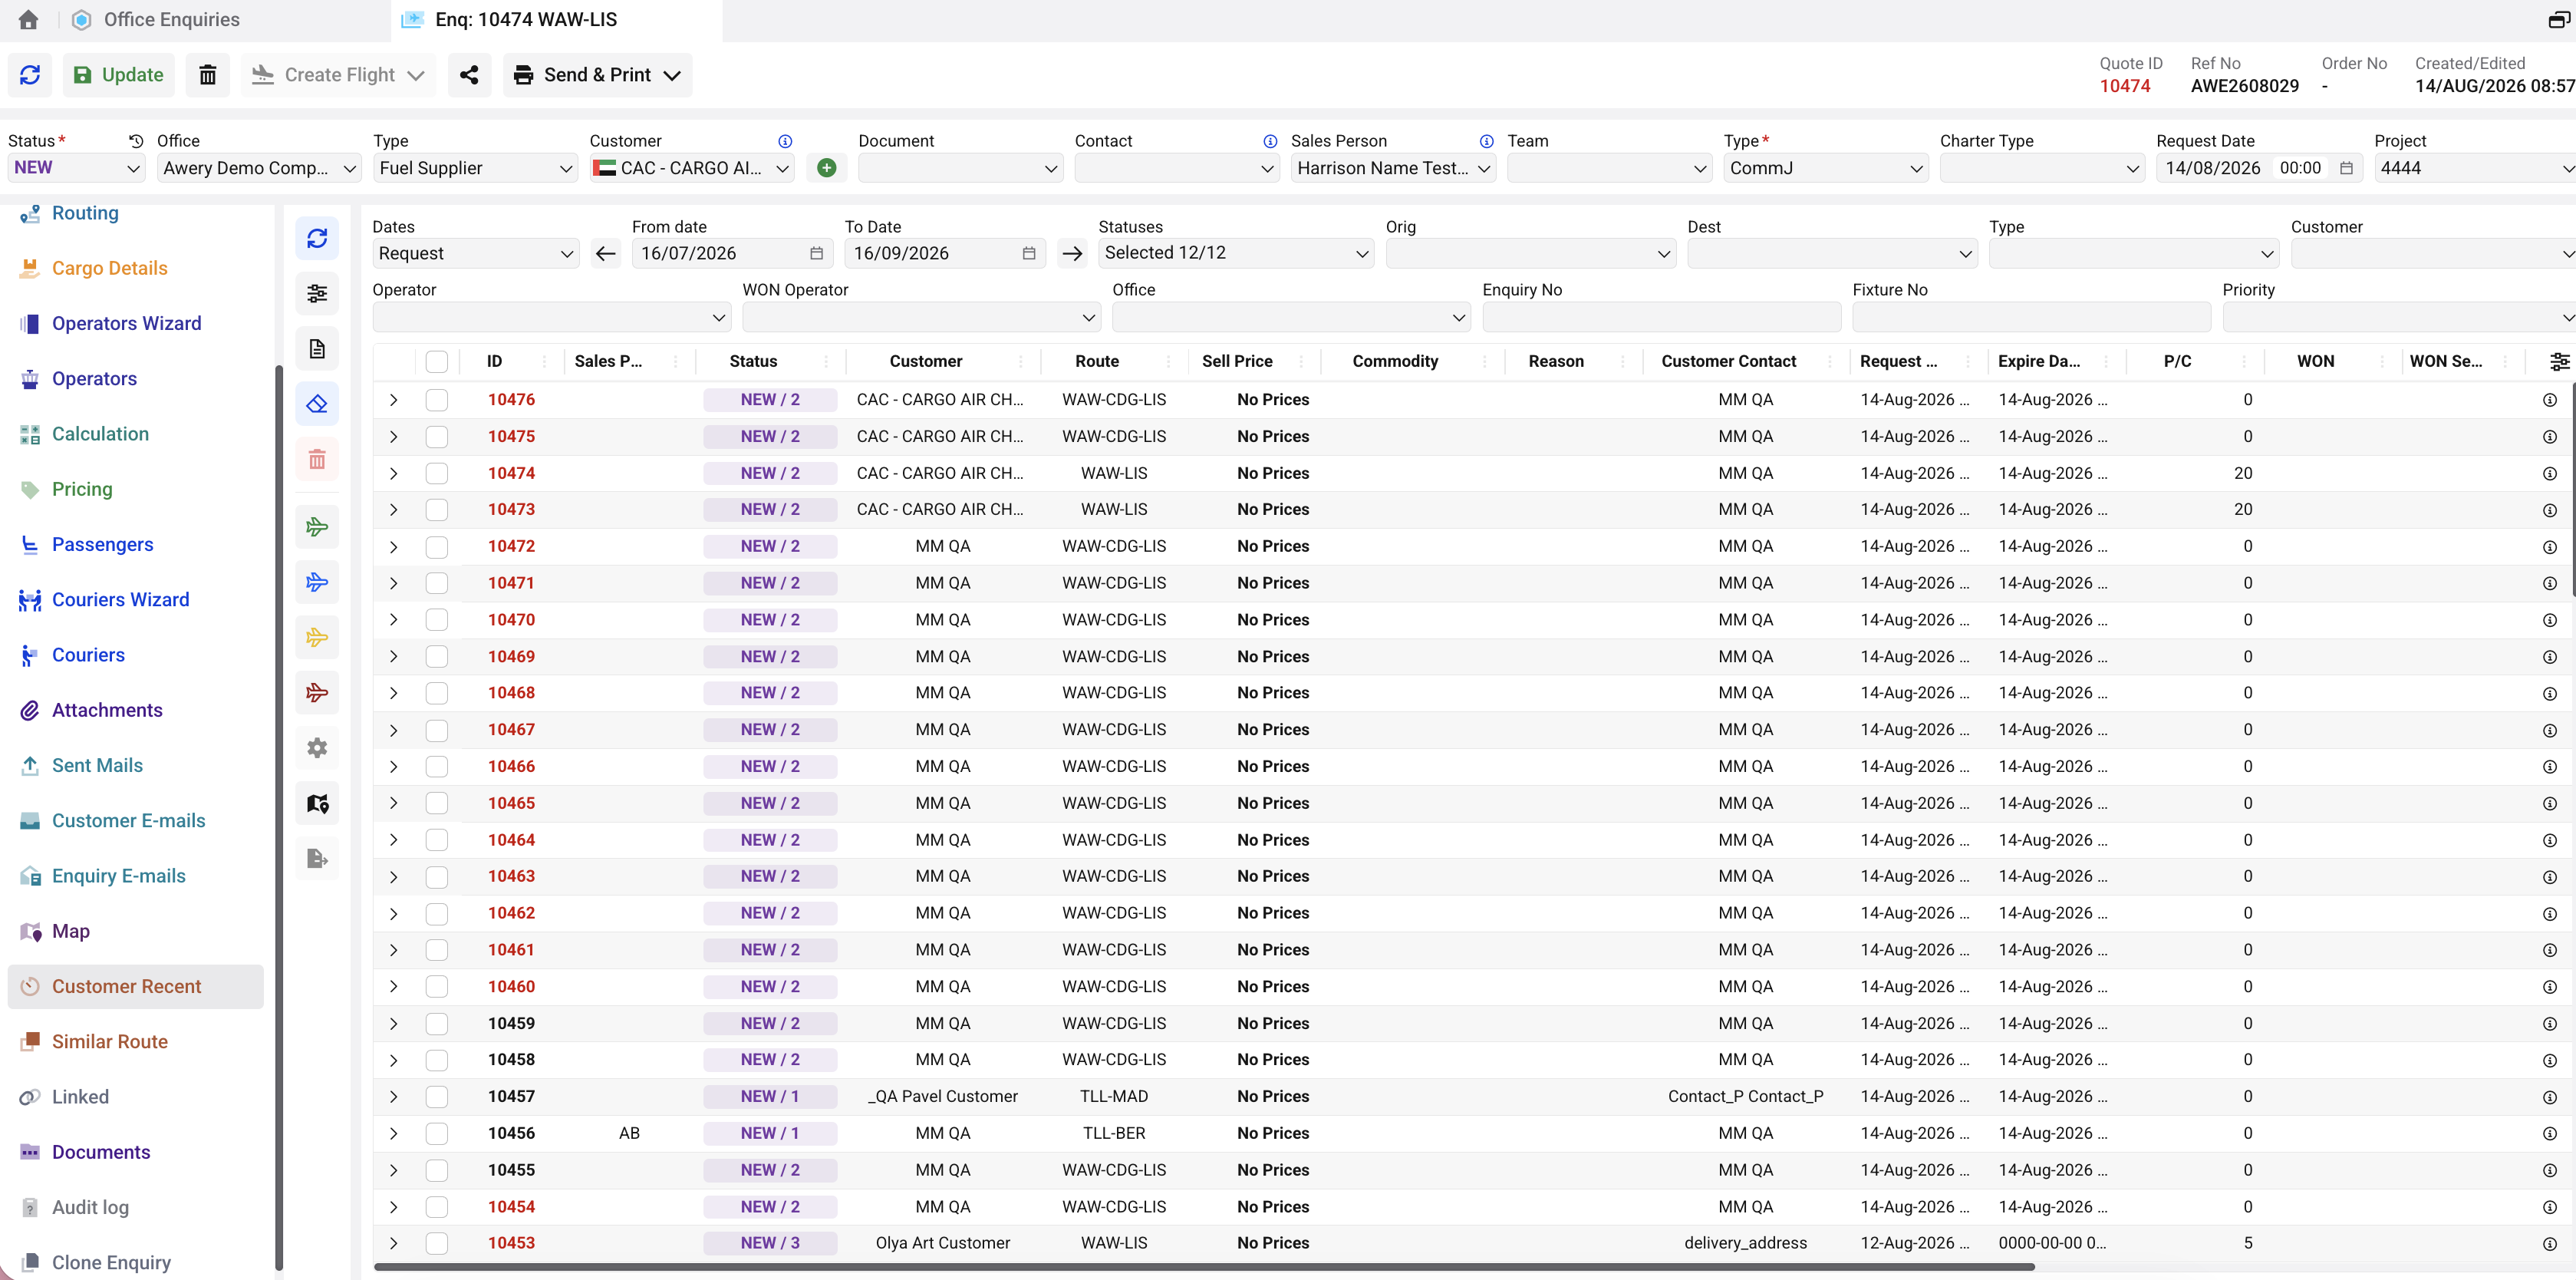
Task: Click the next date range arrow
Action: point(1072,253)
